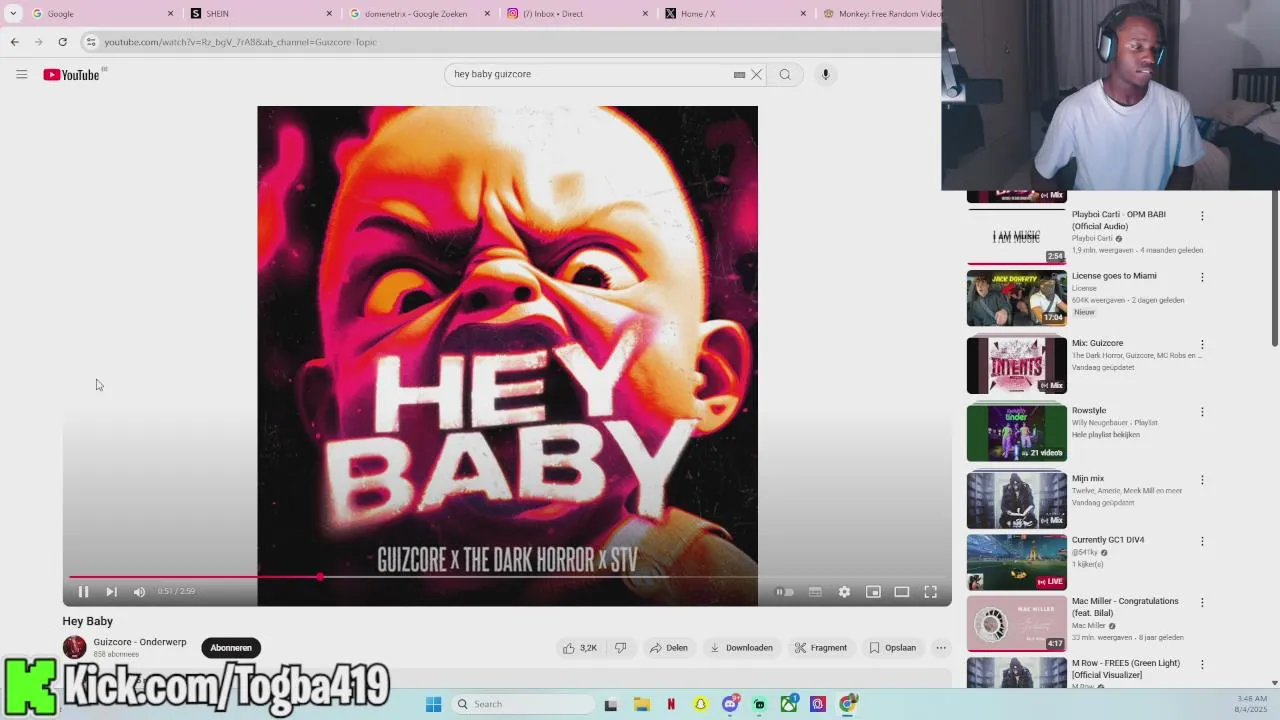Open options menu for OPM BABI video
This screenshot has height=720, width=1280.
click(1202, 216)
